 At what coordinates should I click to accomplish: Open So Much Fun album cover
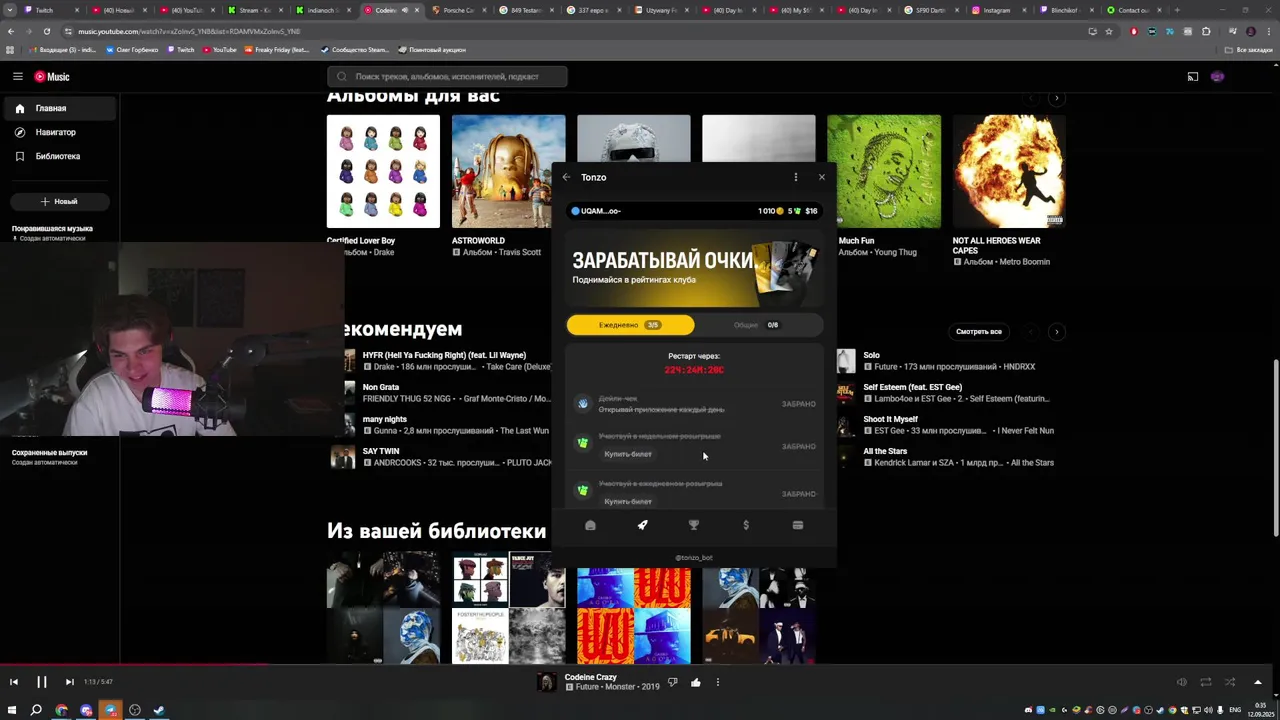pos(884,171)
